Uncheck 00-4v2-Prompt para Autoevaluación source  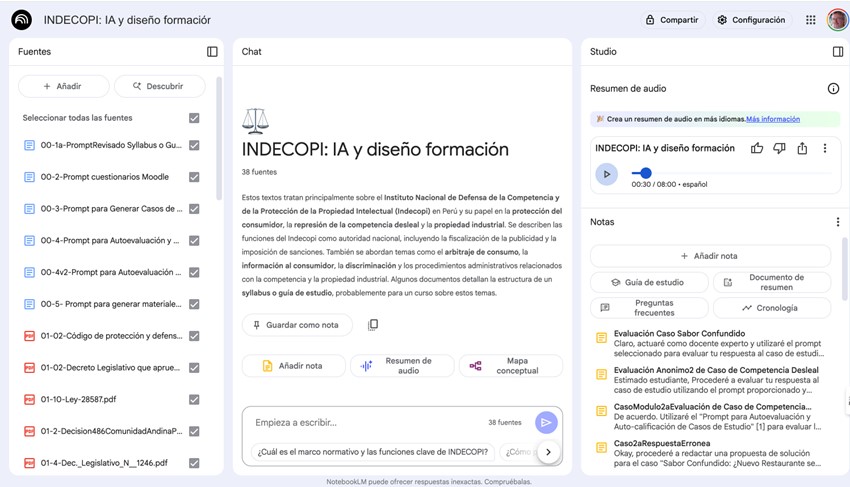pyautogui.click(x=194, y=272)
